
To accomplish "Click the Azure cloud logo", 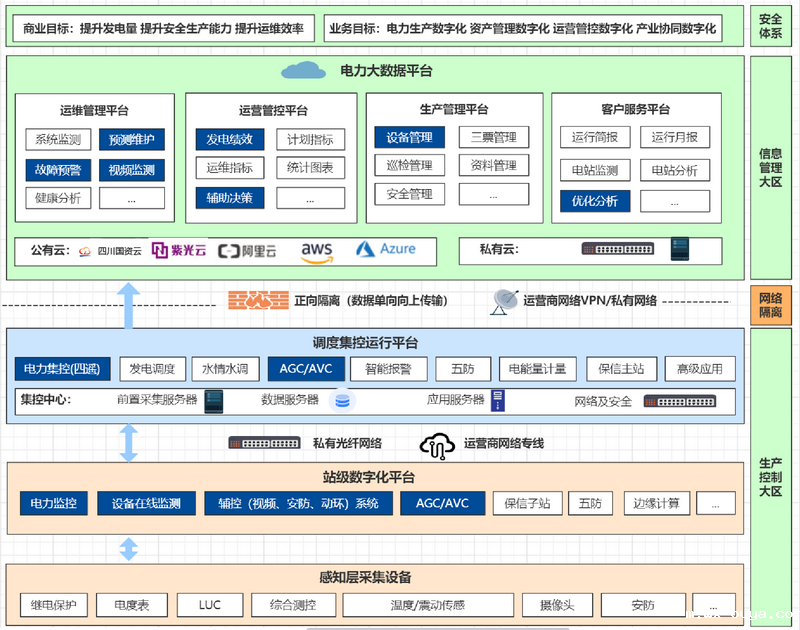I will click(385, 250).
